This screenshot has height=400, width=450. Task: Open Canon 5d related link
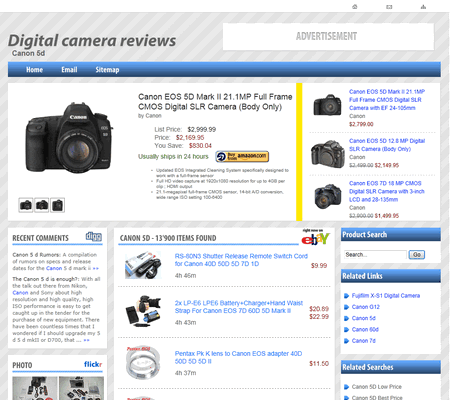(x=364, y=318)
